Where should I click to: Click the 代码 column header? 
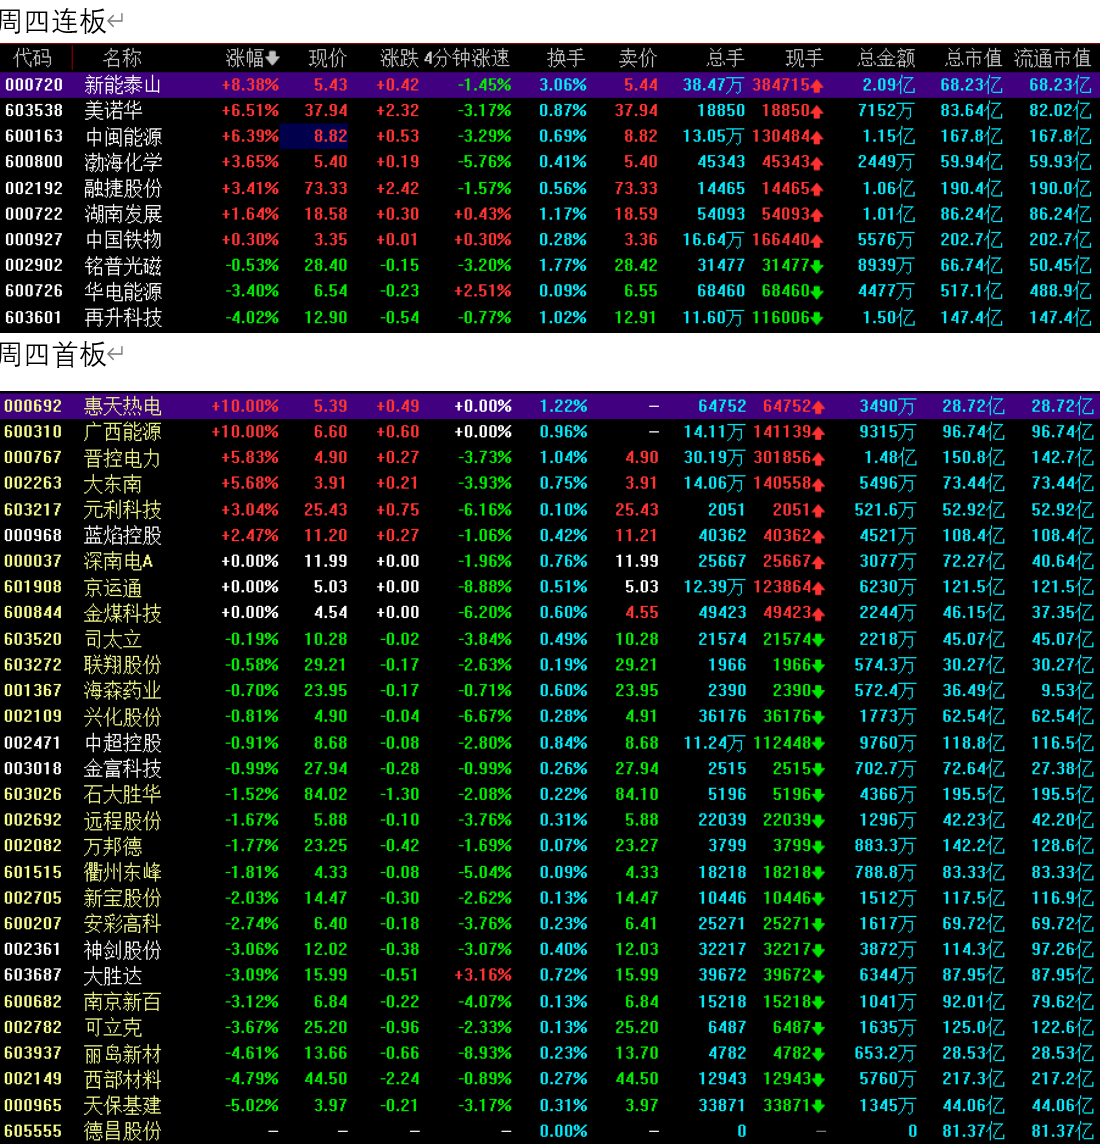(32, 58)
